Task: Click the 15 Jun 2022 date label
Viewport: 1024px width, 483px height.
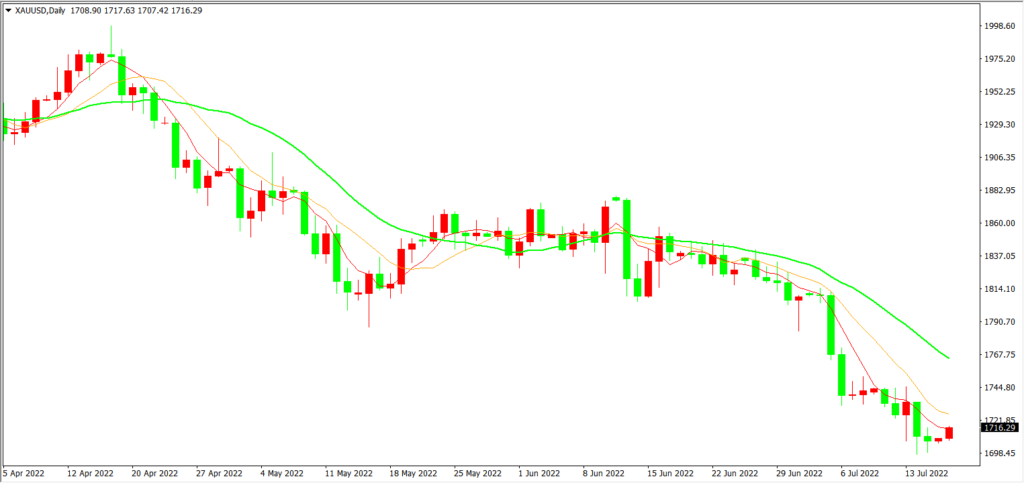Action: [x=671, y=471]
